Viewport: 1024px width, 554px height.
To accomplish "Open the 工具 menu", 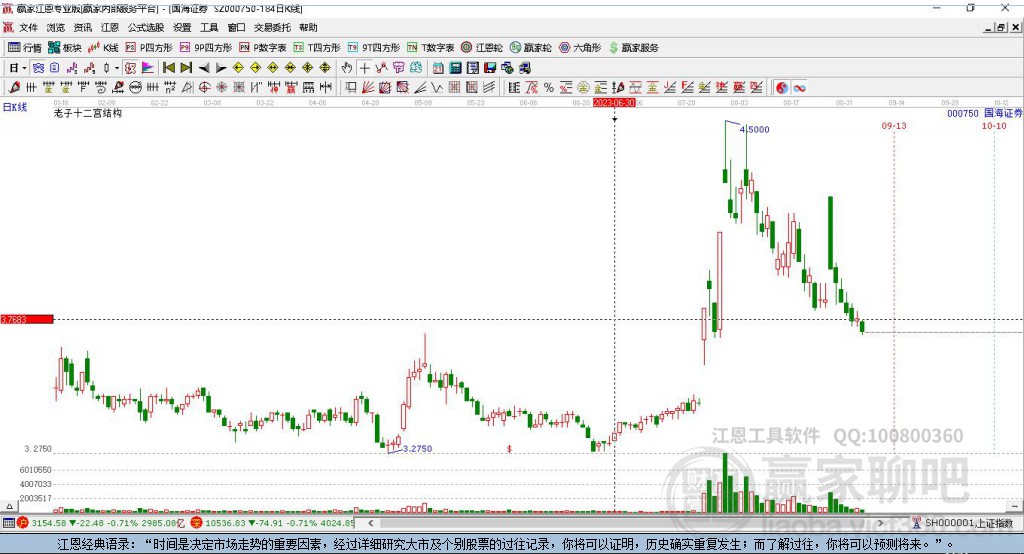I will (x=209, y=27).
